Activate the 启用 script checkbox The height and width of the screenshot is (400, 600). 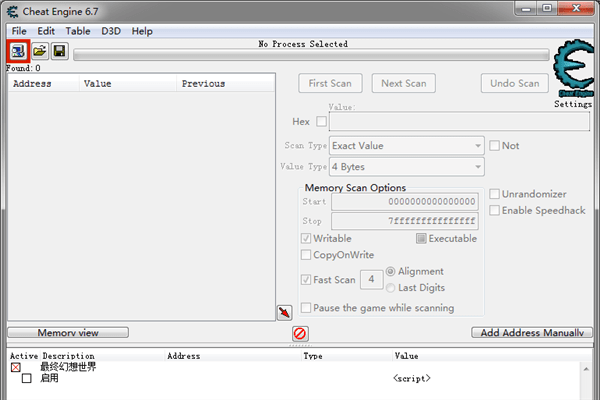[x=26, y=379]
